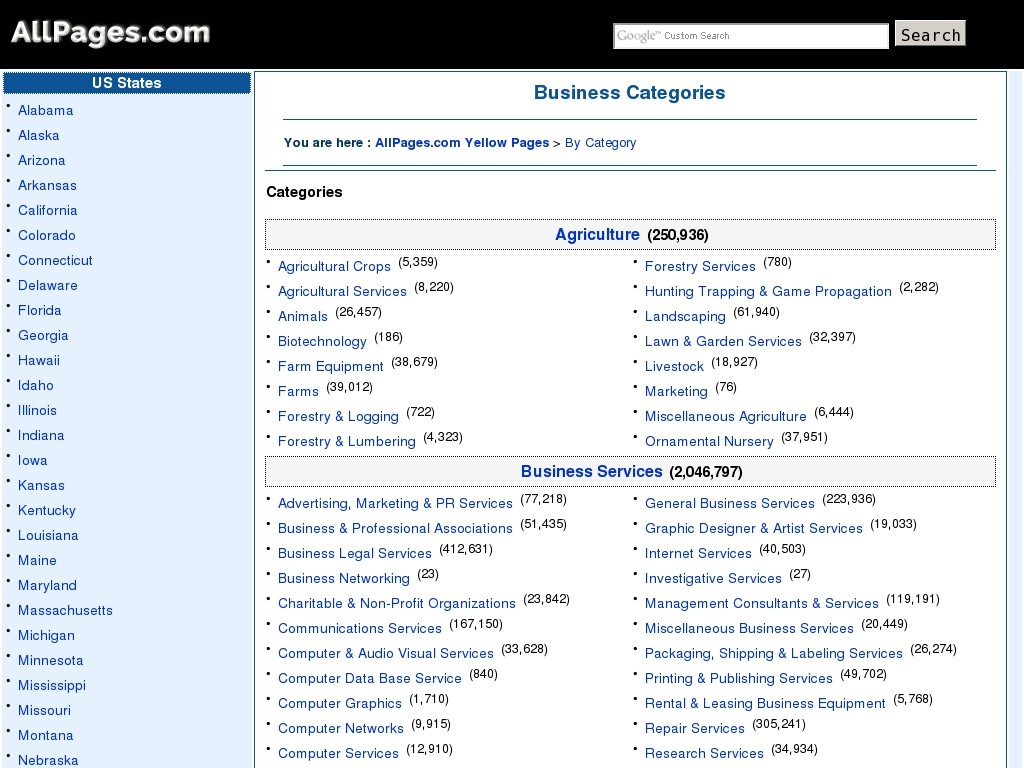Open Business & Professional Associations
Viewport: 1024px width, 768px height.
(x=395, y=528)
